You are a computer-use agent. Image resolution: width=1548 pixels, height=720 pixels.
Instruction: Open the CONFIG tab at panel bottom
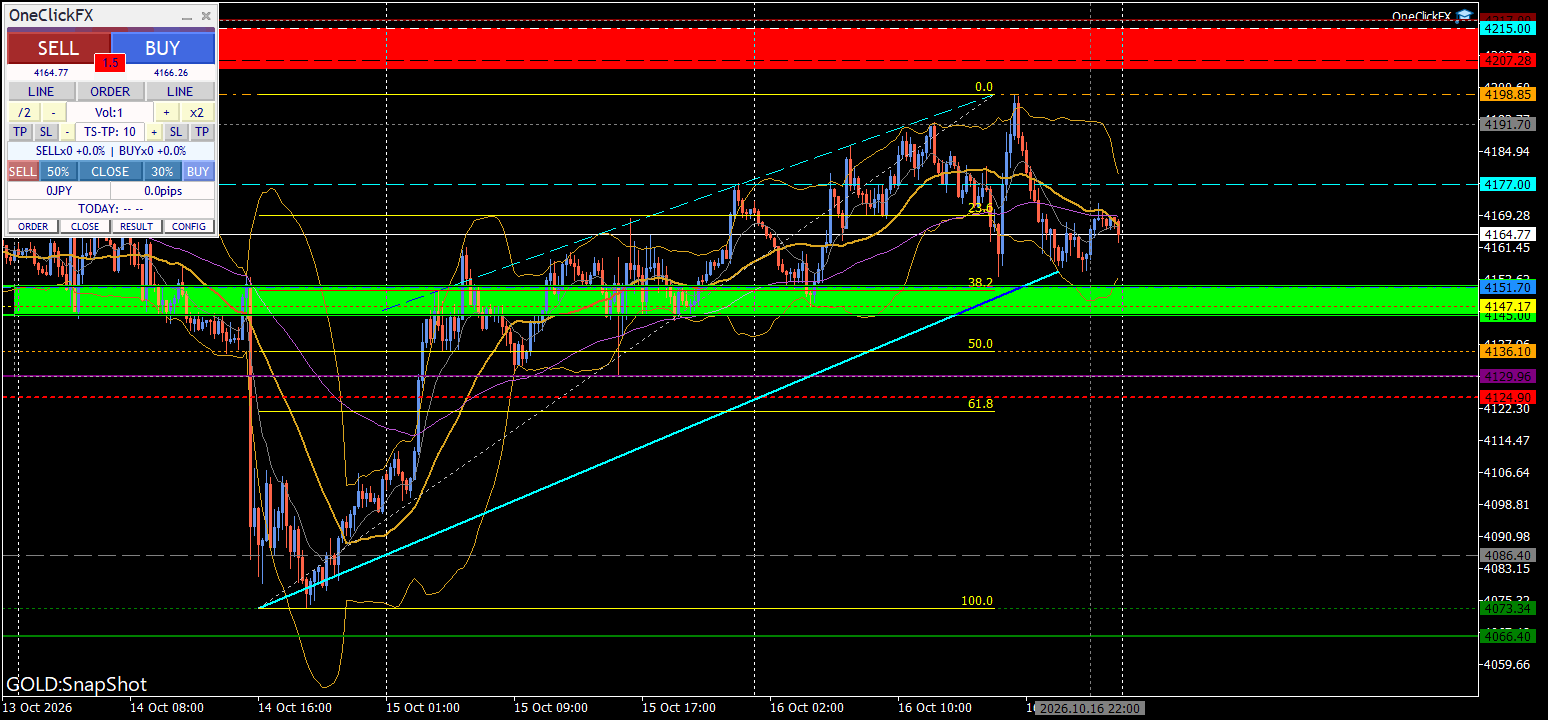point(189,226)
